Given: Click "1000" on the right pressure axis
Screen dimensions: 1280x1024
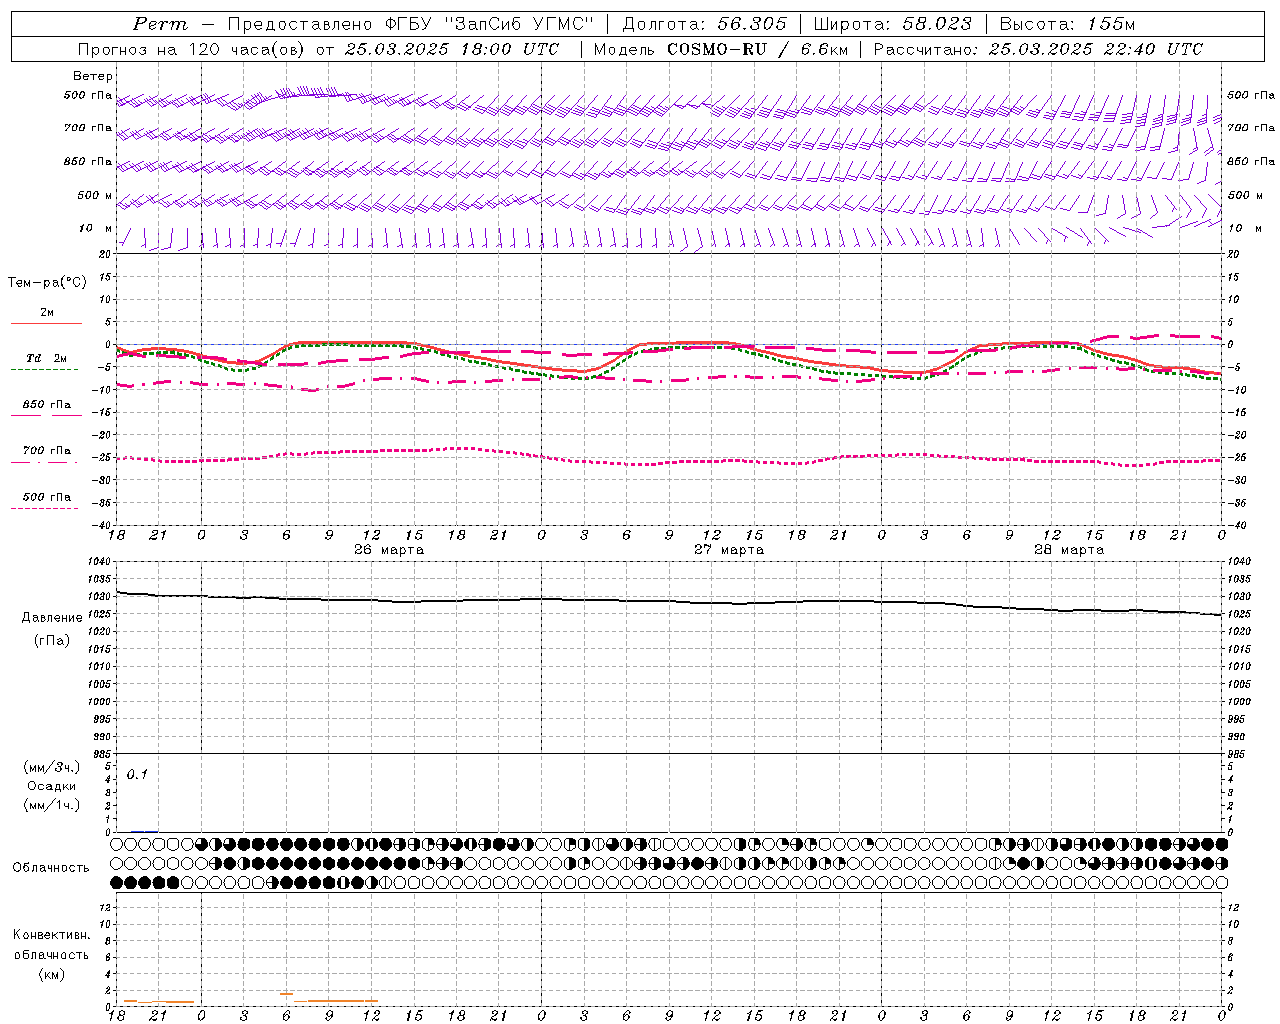Looking at the screenshot, I should coord(1239,702).
